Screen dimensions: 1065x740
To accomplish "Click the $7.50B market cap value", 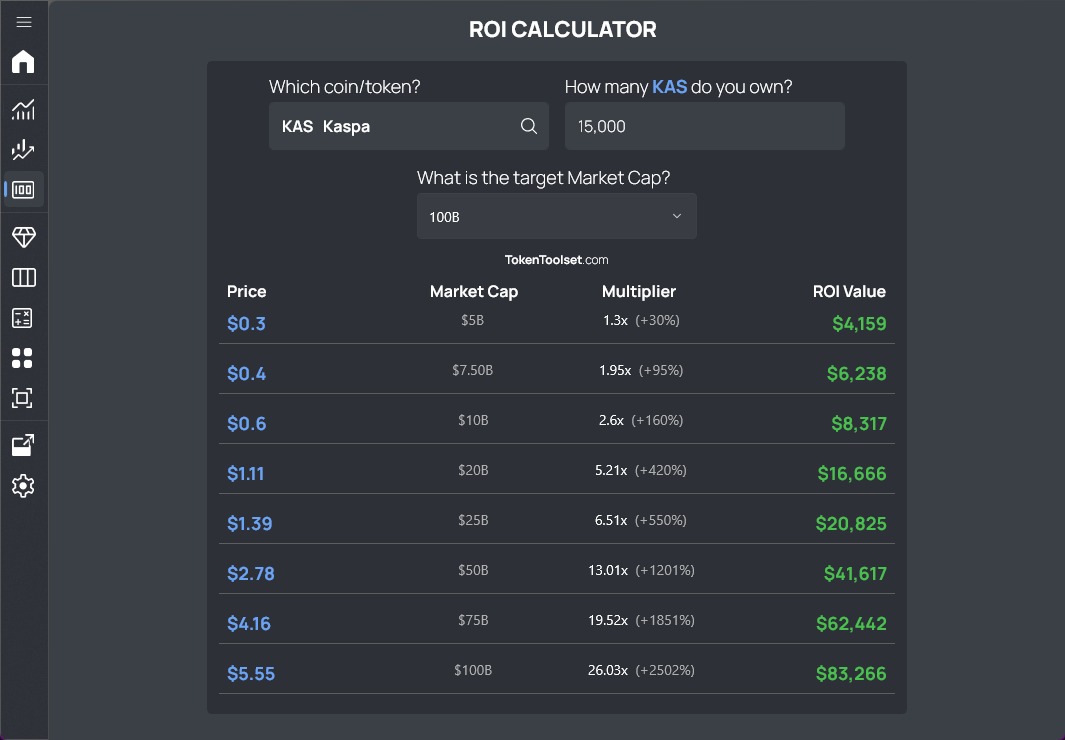I will [473, 371].
